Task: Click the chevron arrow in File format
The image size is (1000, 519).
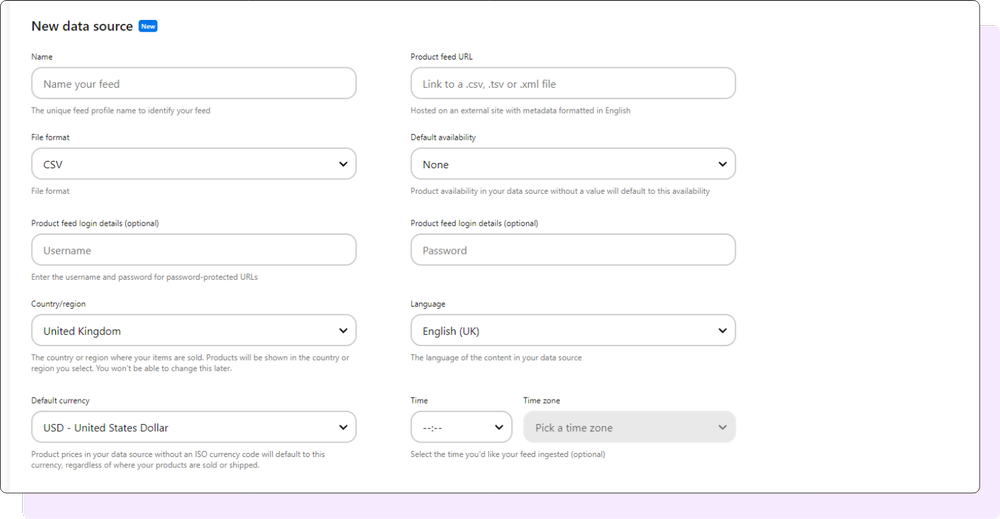Action: point(343,164)
